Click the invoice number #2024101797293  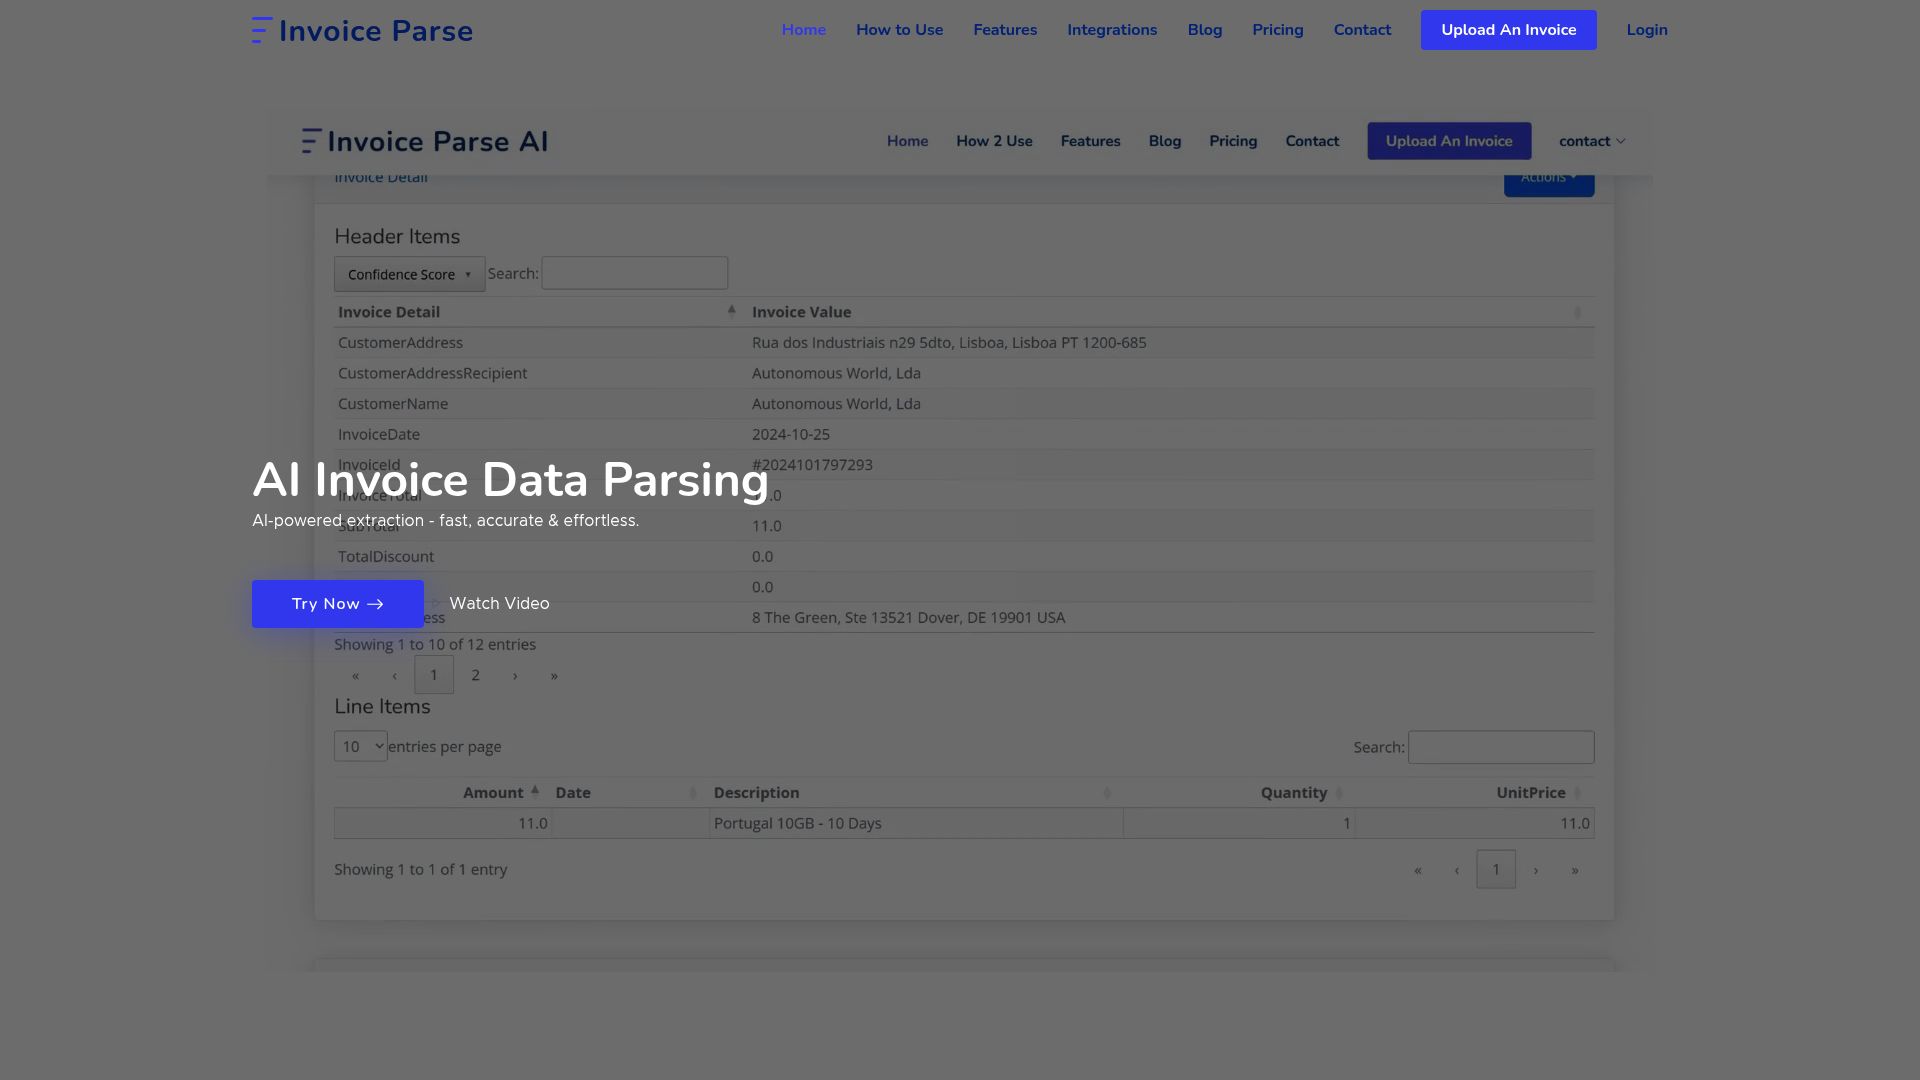click(812, 465)
